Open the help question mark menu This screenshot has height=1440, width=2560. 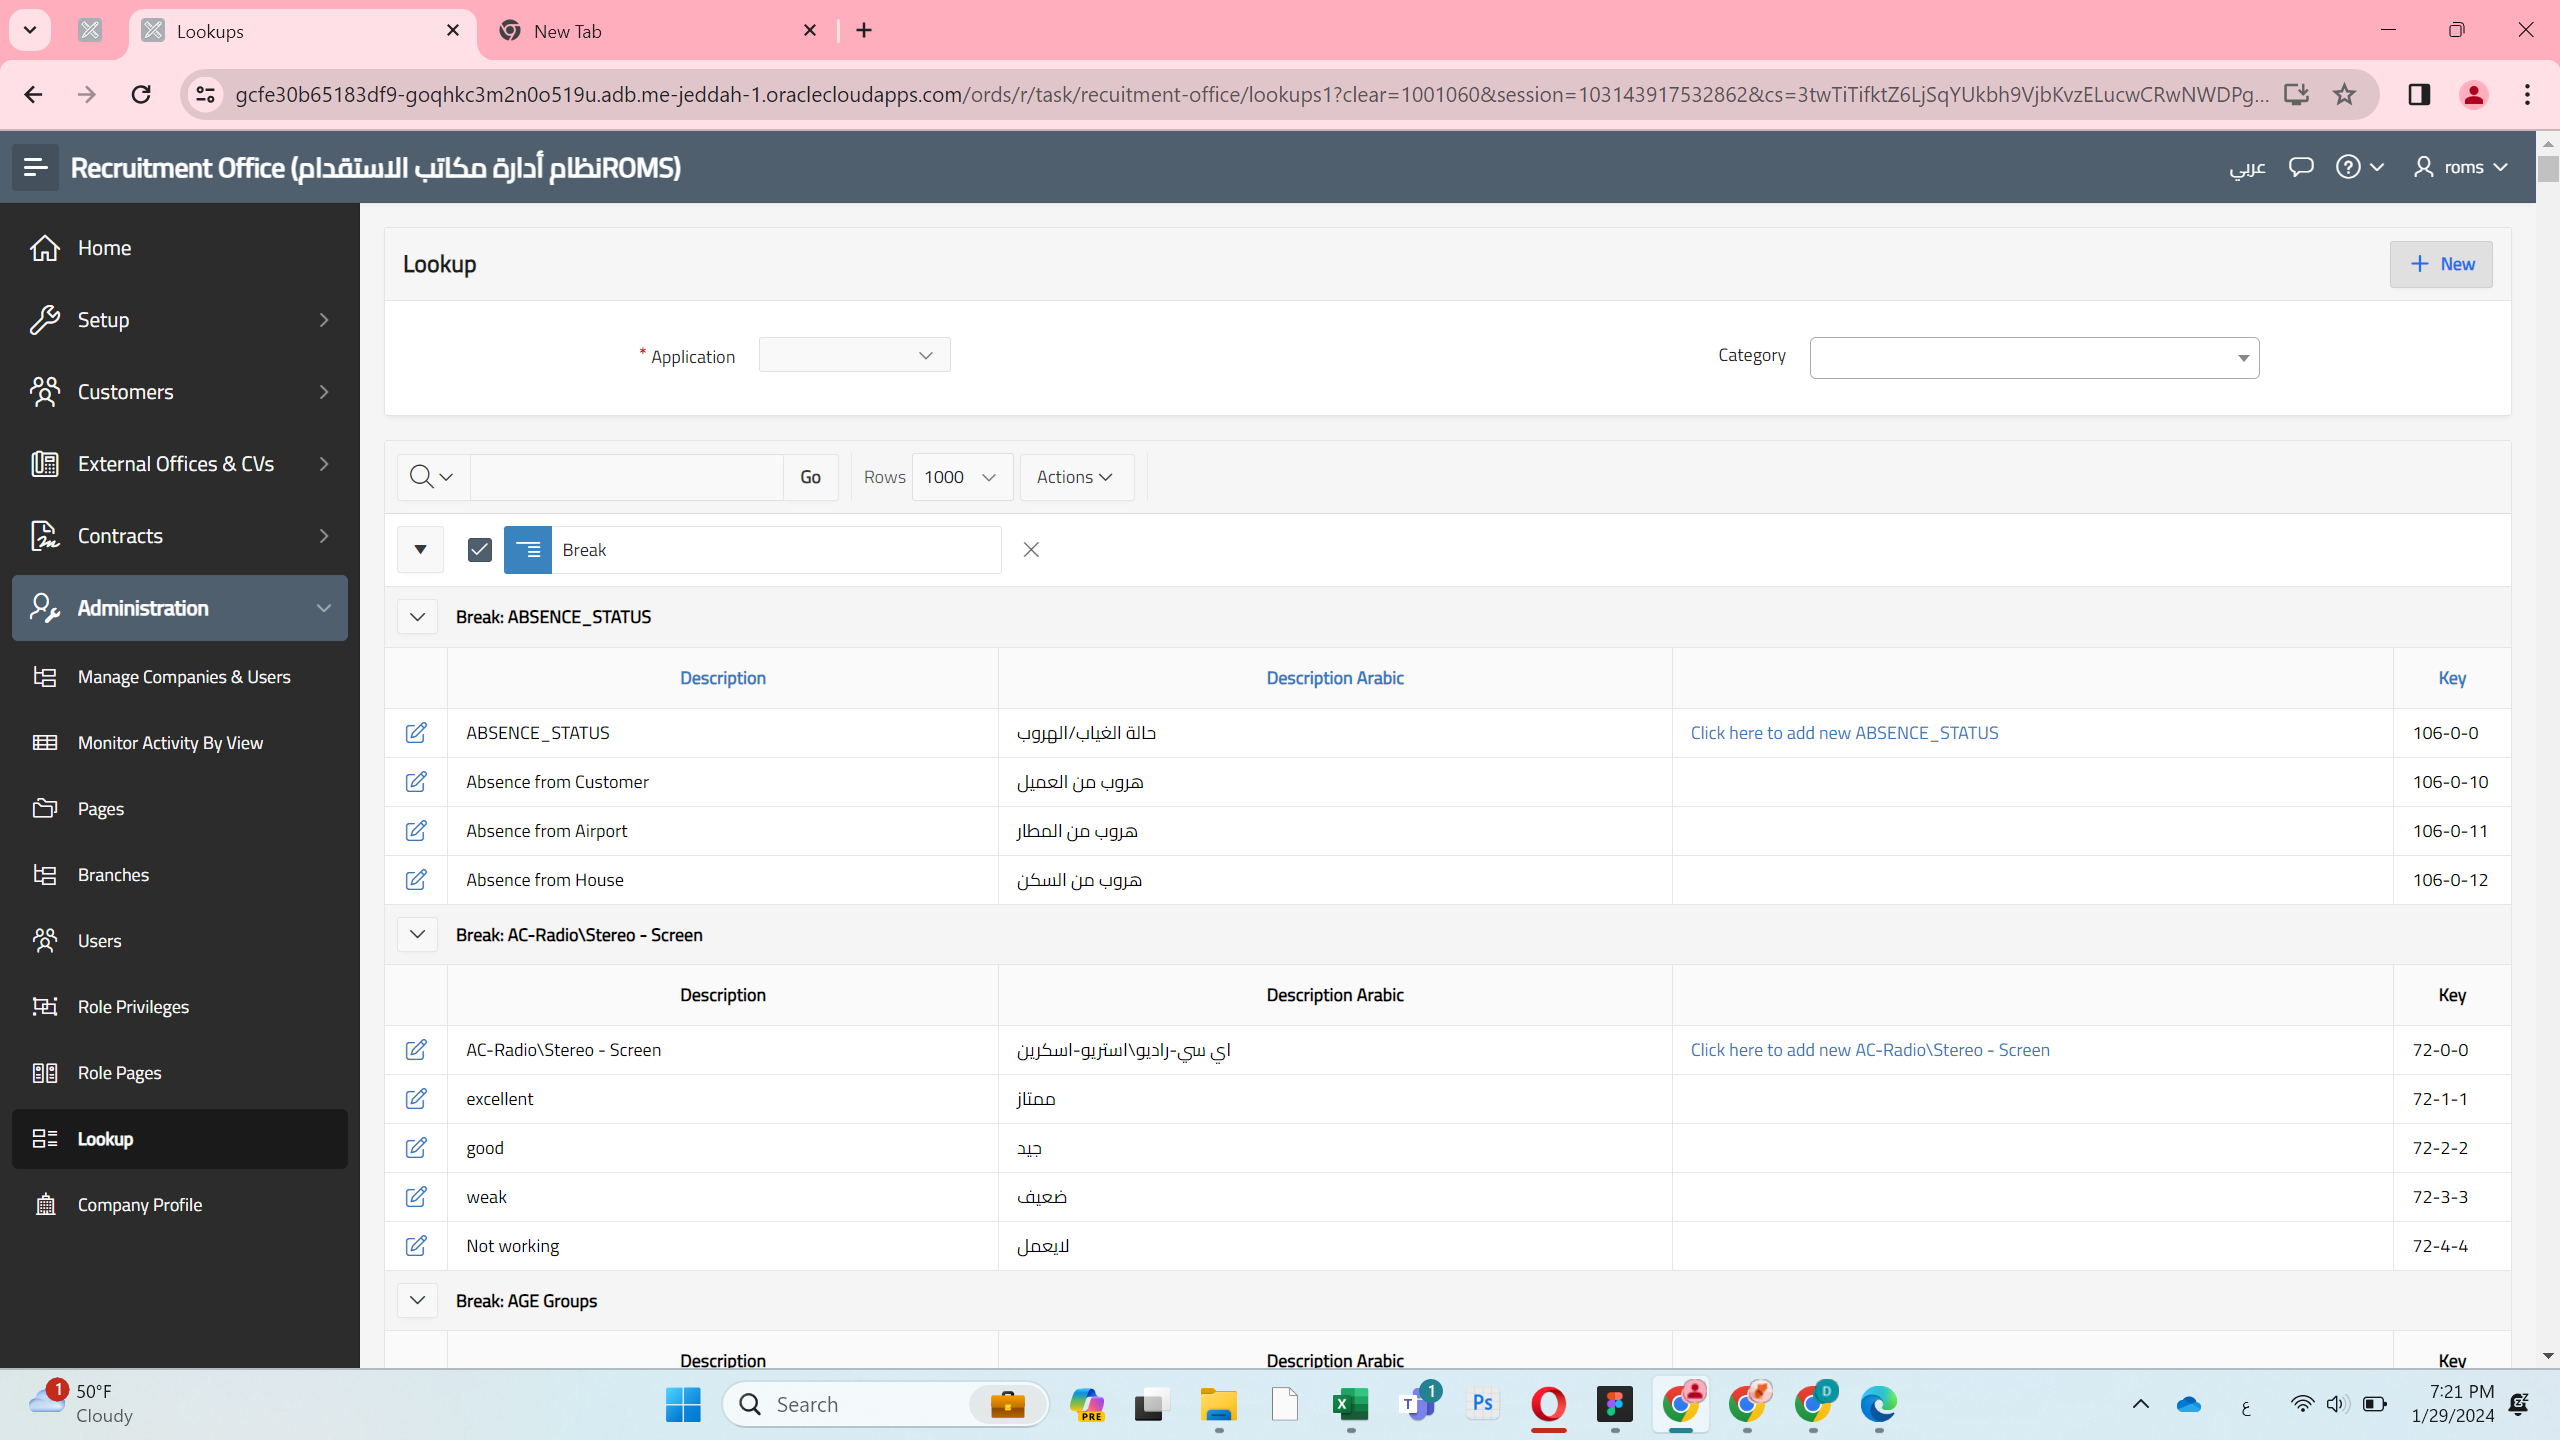(x=2359, y=167)
